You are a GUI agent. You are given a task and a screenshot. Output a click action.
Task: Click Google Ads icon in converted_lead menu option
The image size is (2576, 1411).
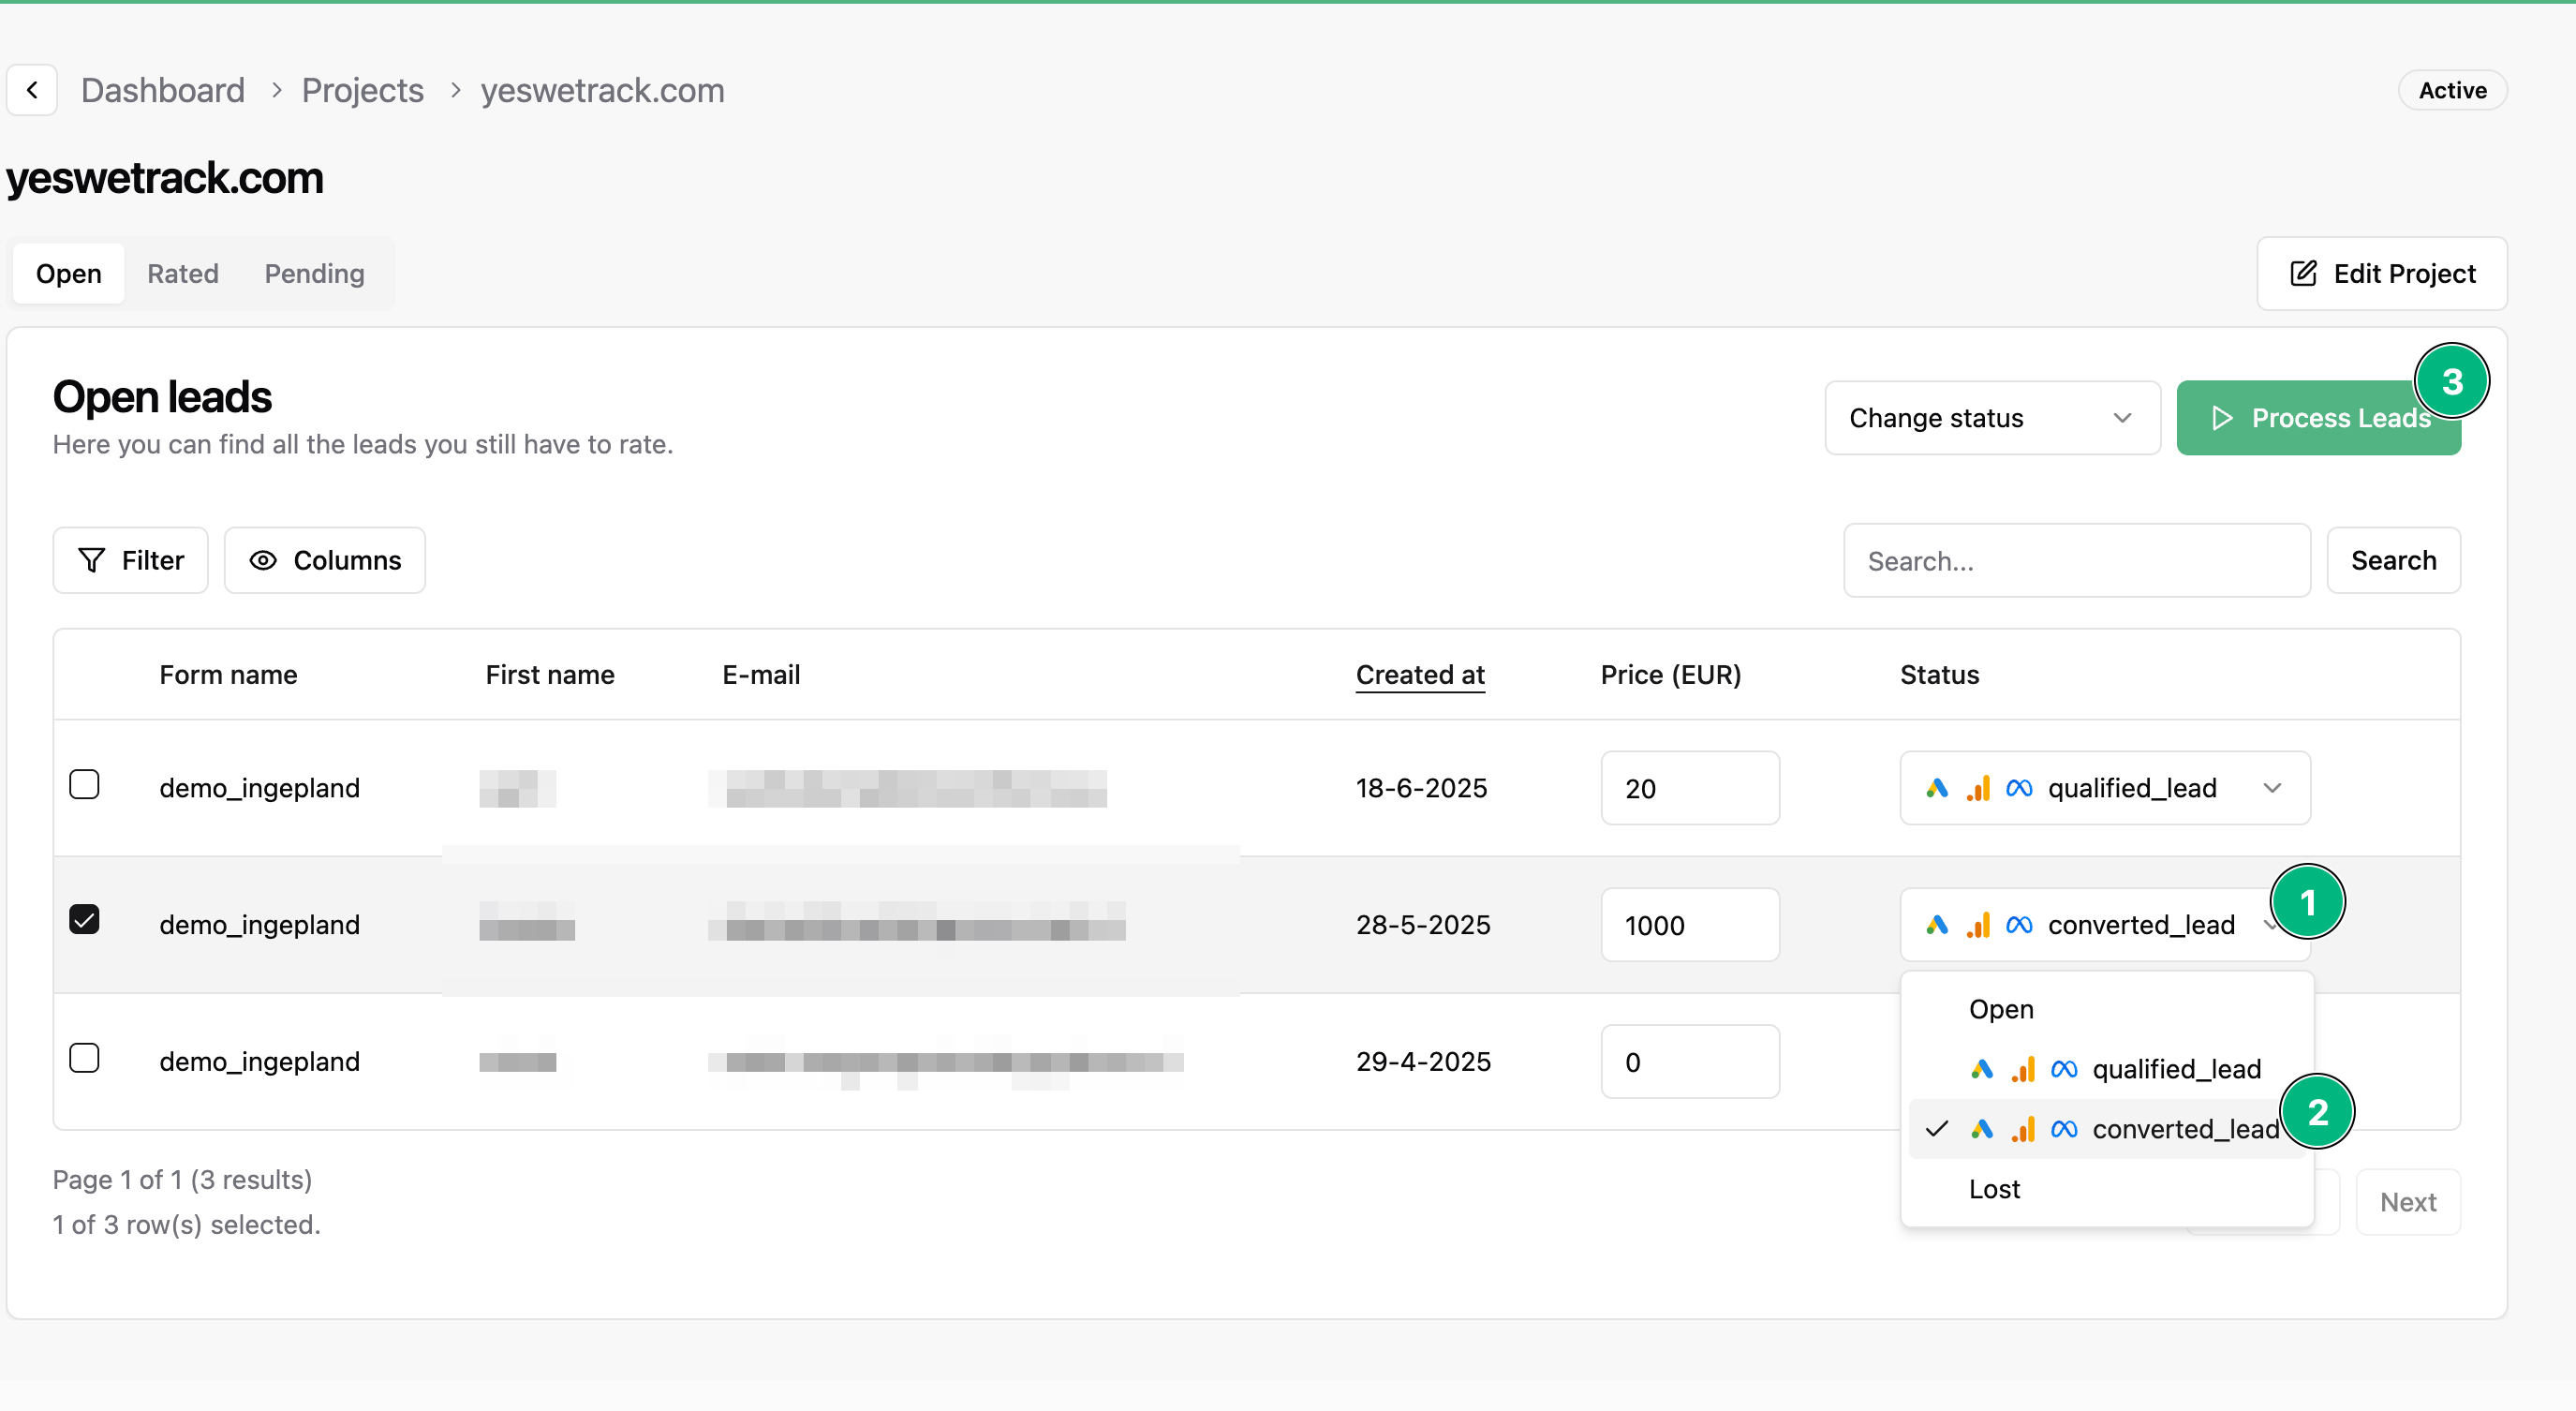(1981, 1129)
